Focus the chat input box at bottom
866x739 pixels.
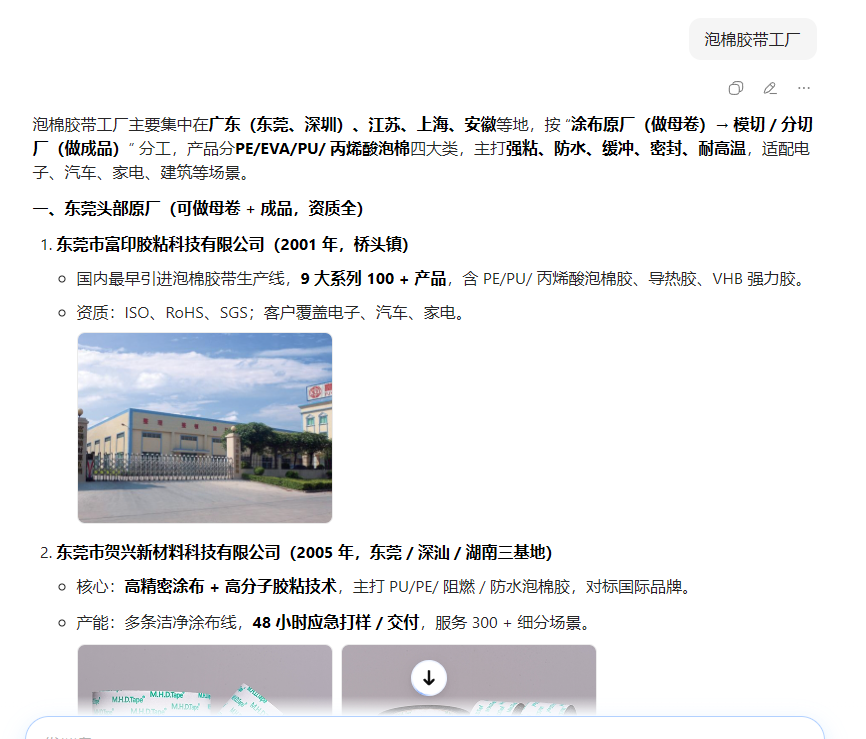tap(425, 729)
